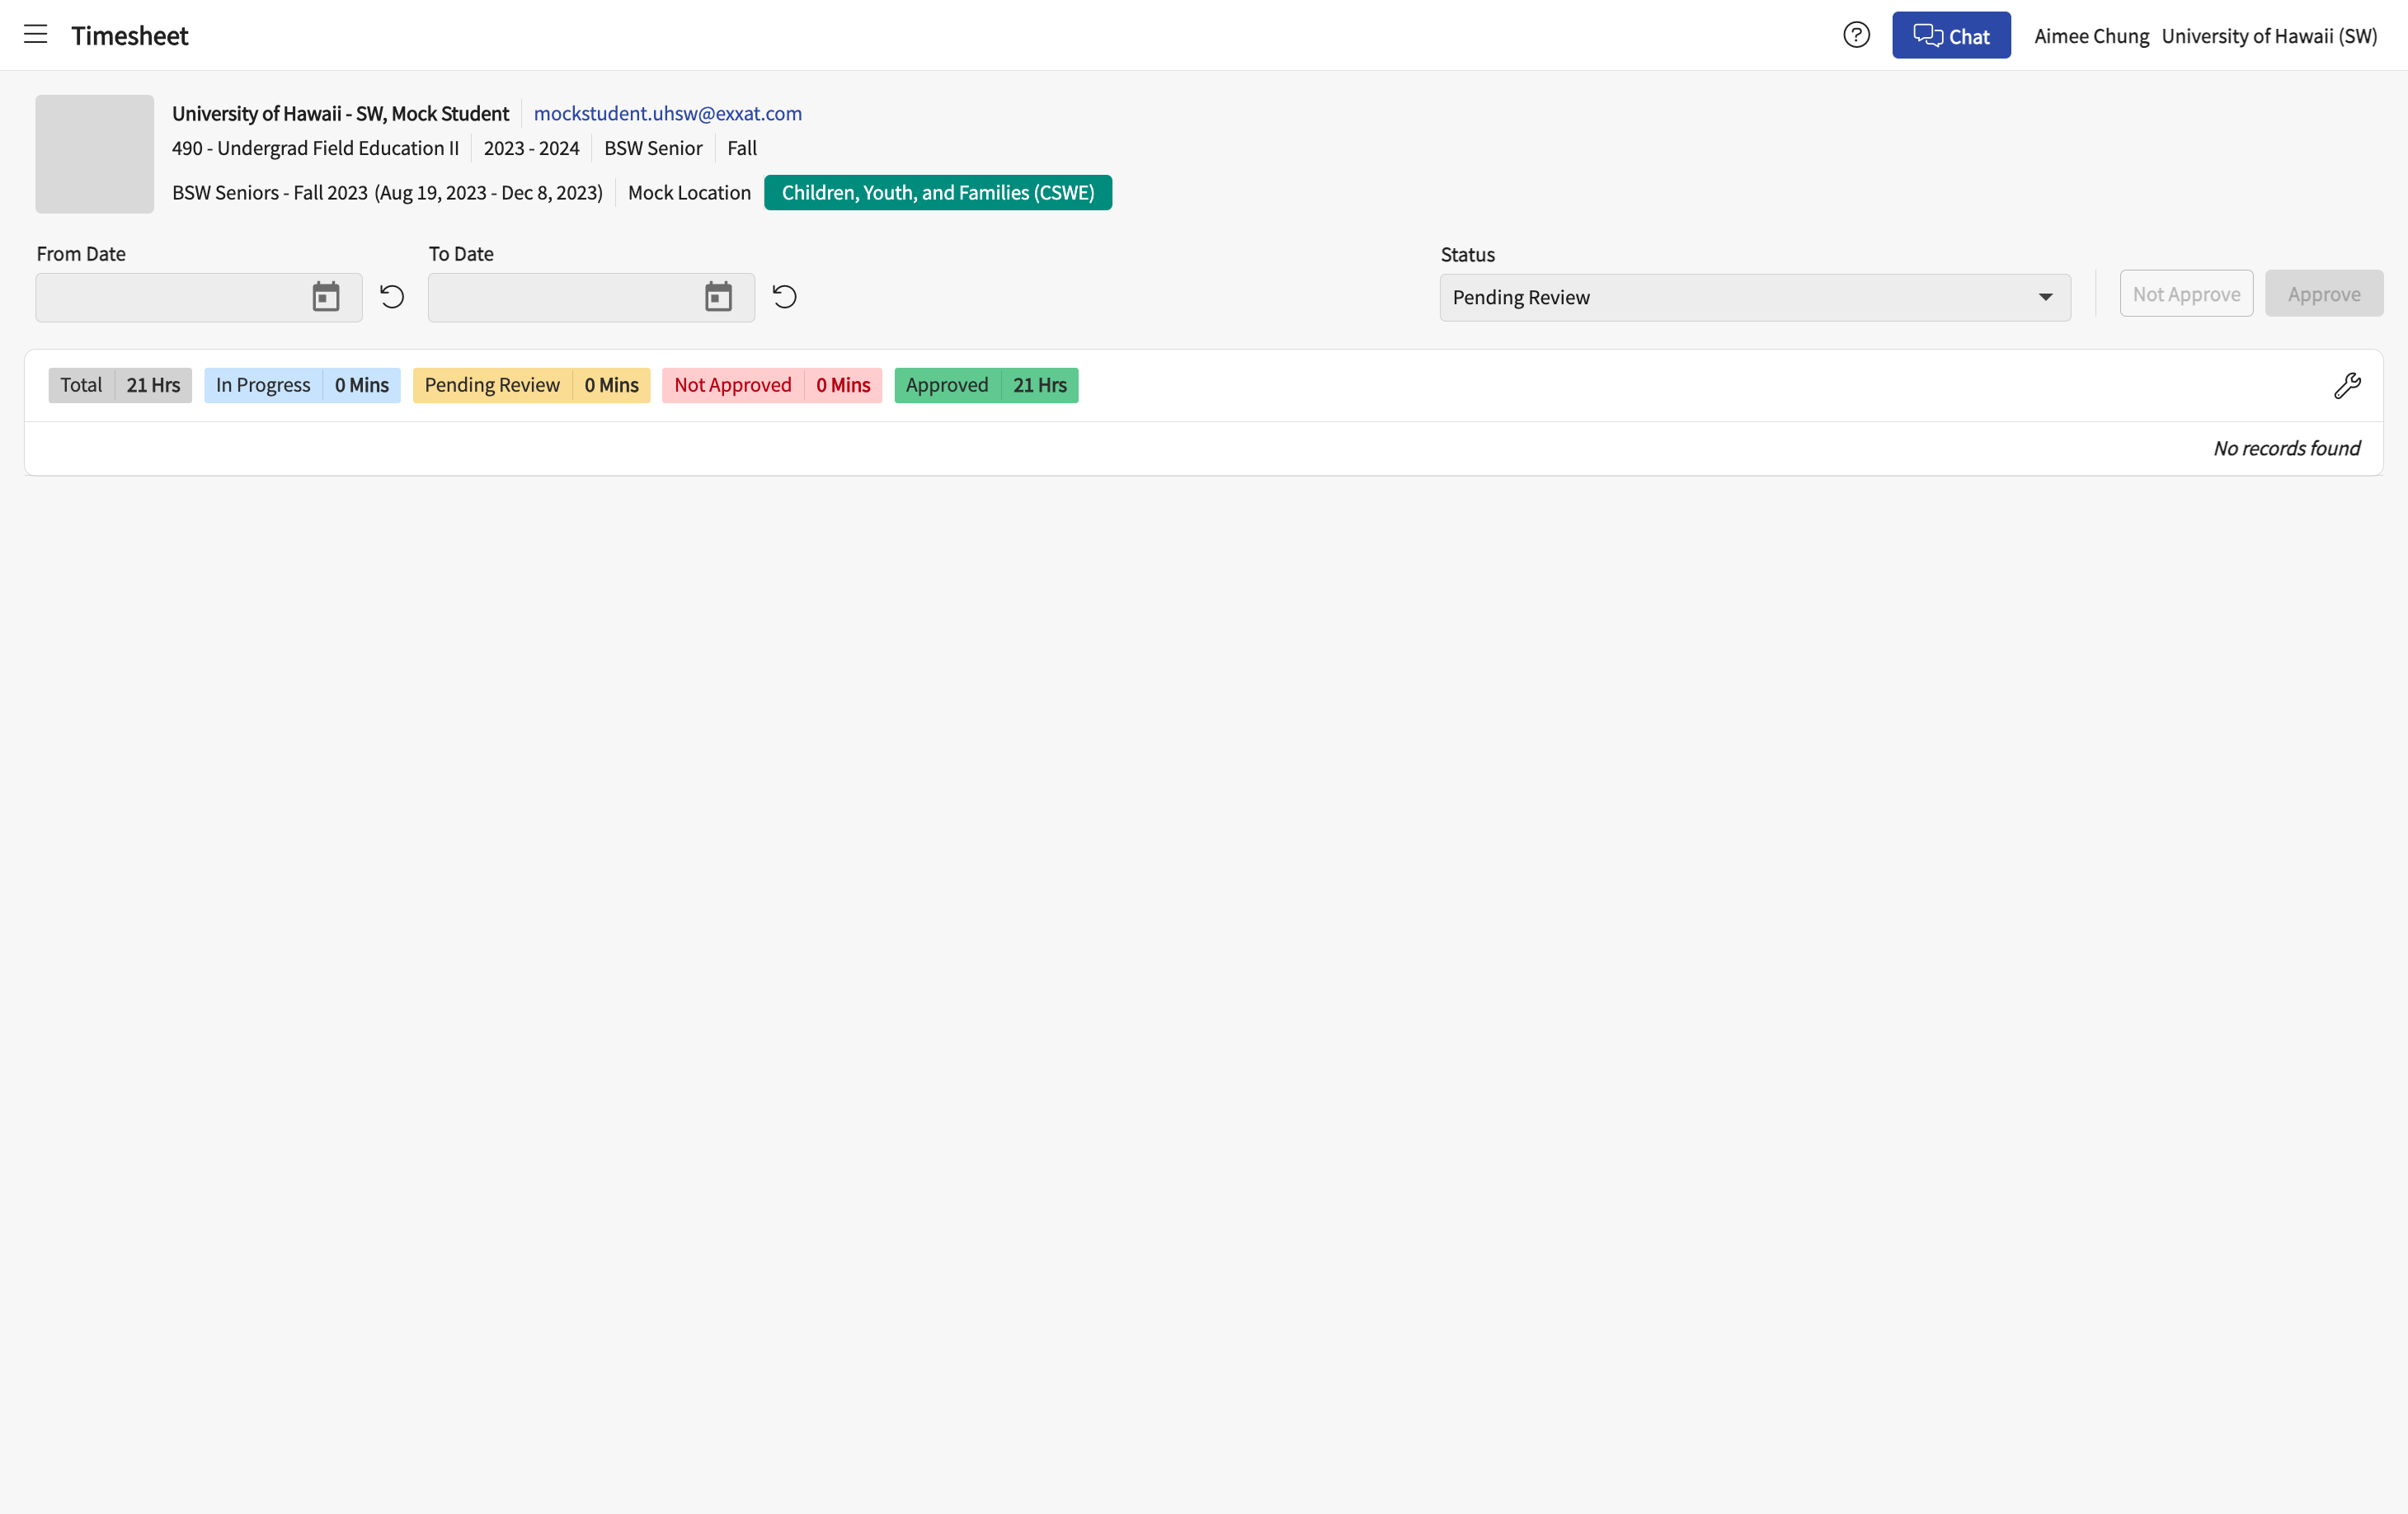
Task: Open the Chat button
Action: pos(1951,35)
